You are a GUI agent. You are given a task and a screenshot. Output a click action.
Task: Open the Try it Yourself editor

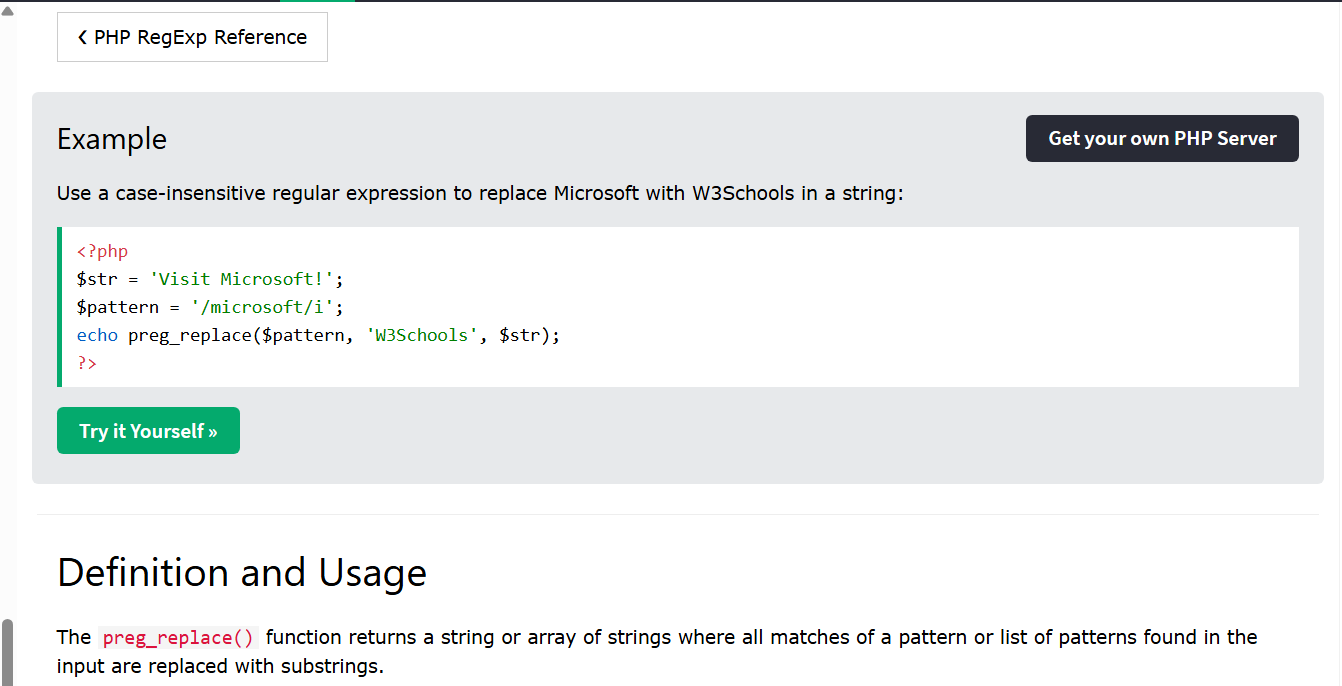(148, 431)
